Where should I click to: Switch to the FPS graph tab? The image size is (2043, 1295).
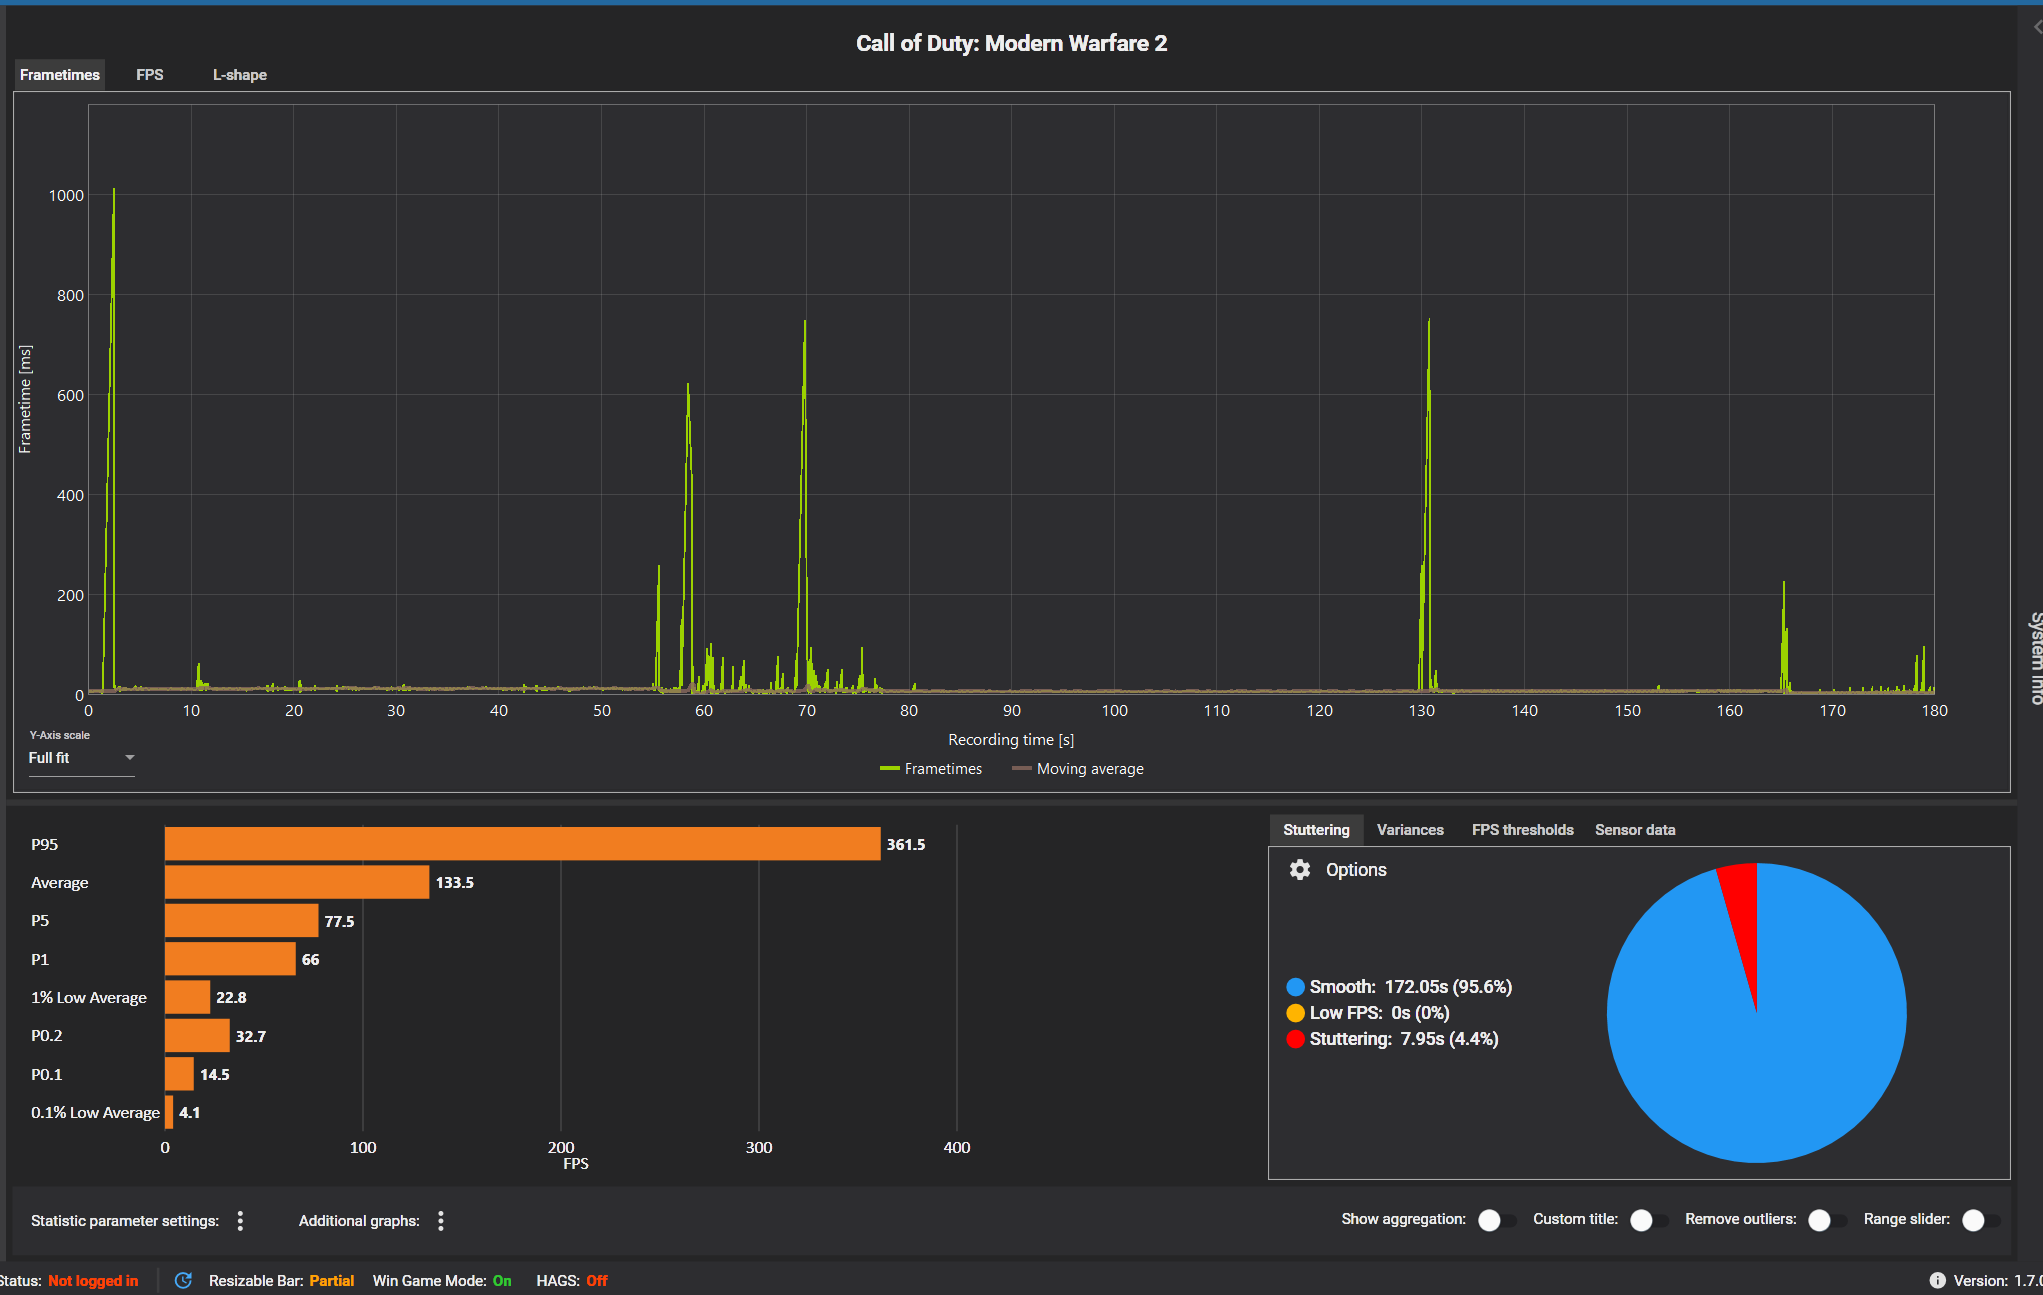[x=149, y=75]
